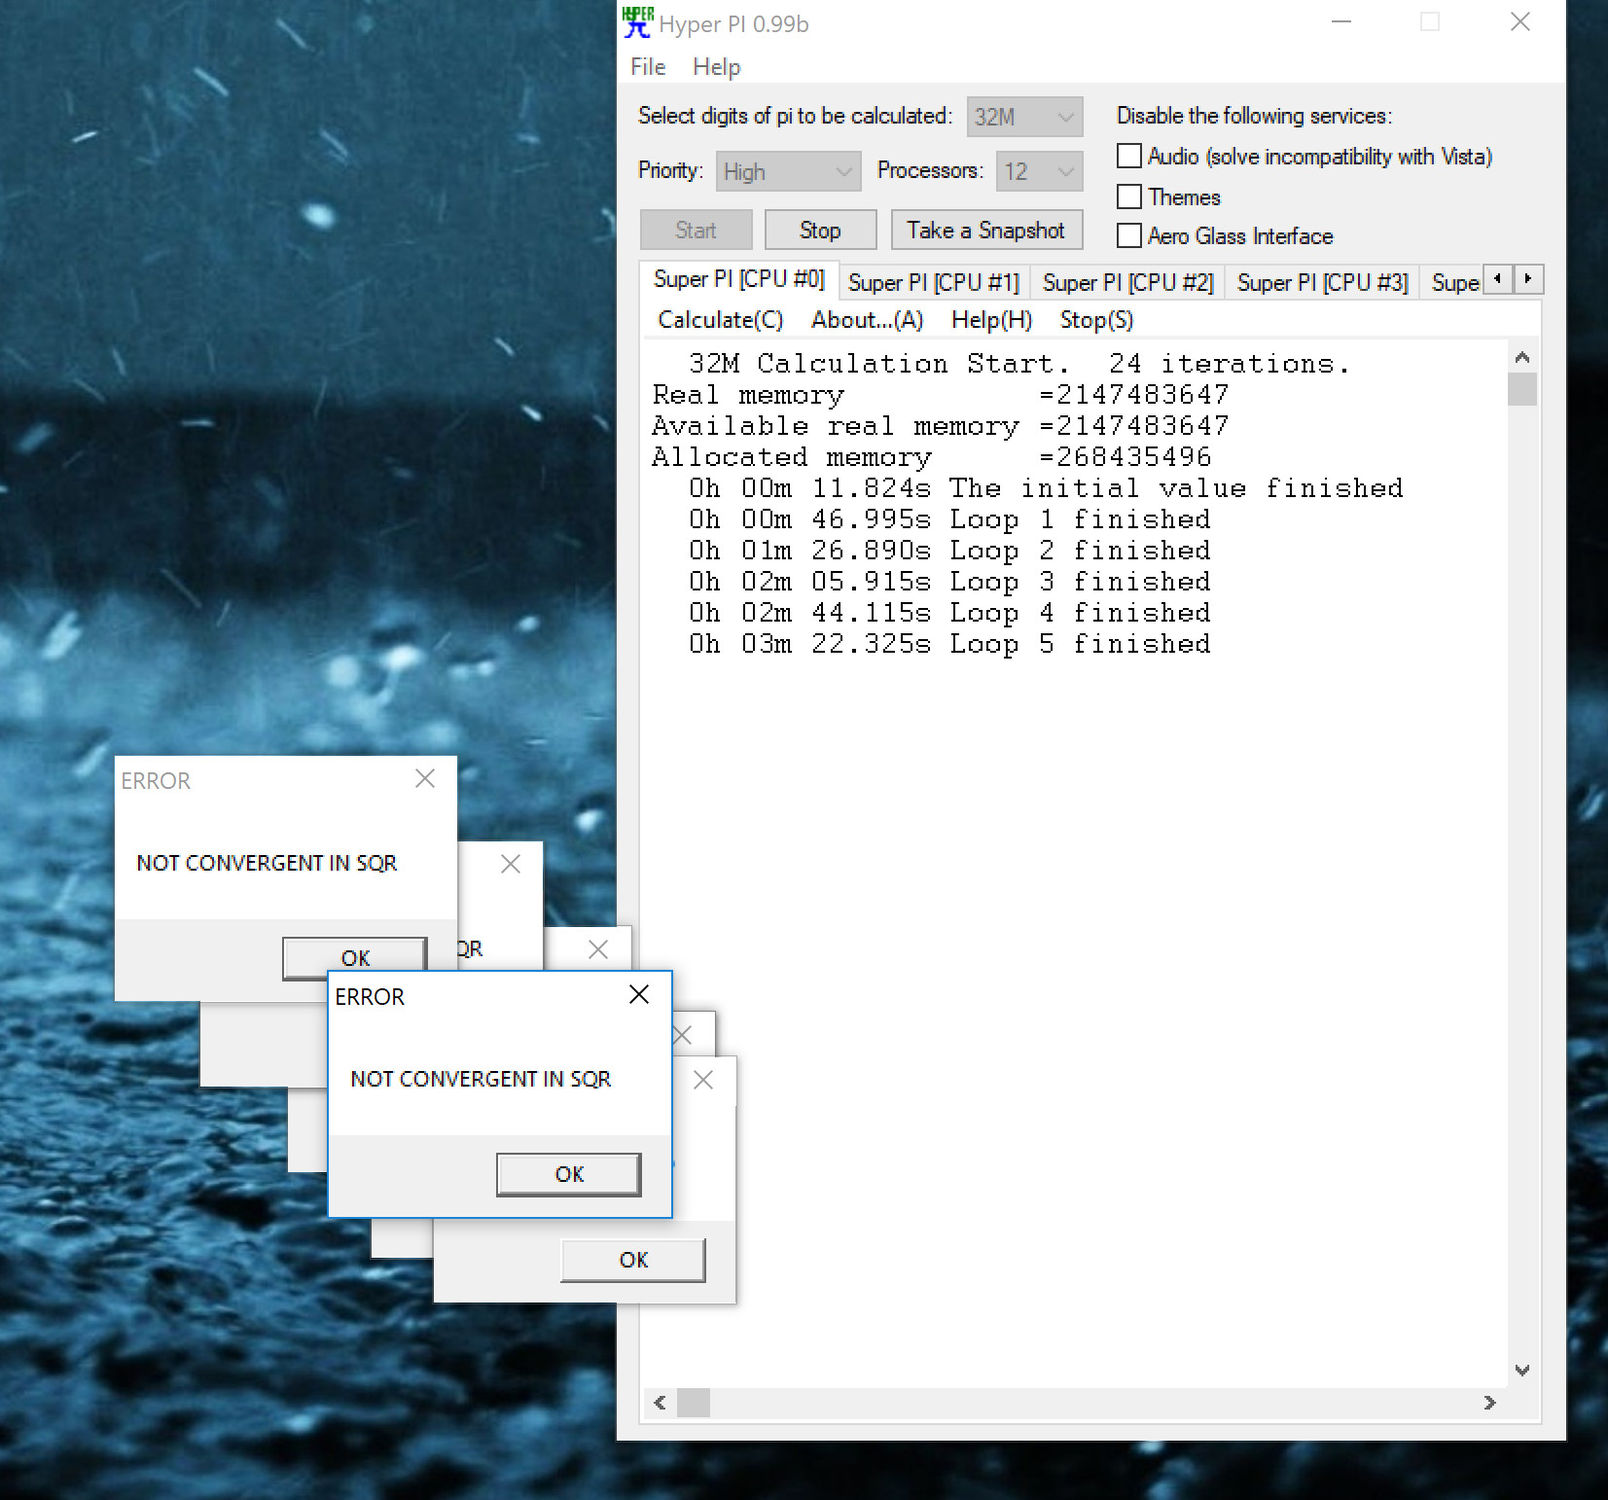This screenshot has width=1608, height=1500.
Task: Enable the Audio service checkbox
Action: coord(1129,156)
